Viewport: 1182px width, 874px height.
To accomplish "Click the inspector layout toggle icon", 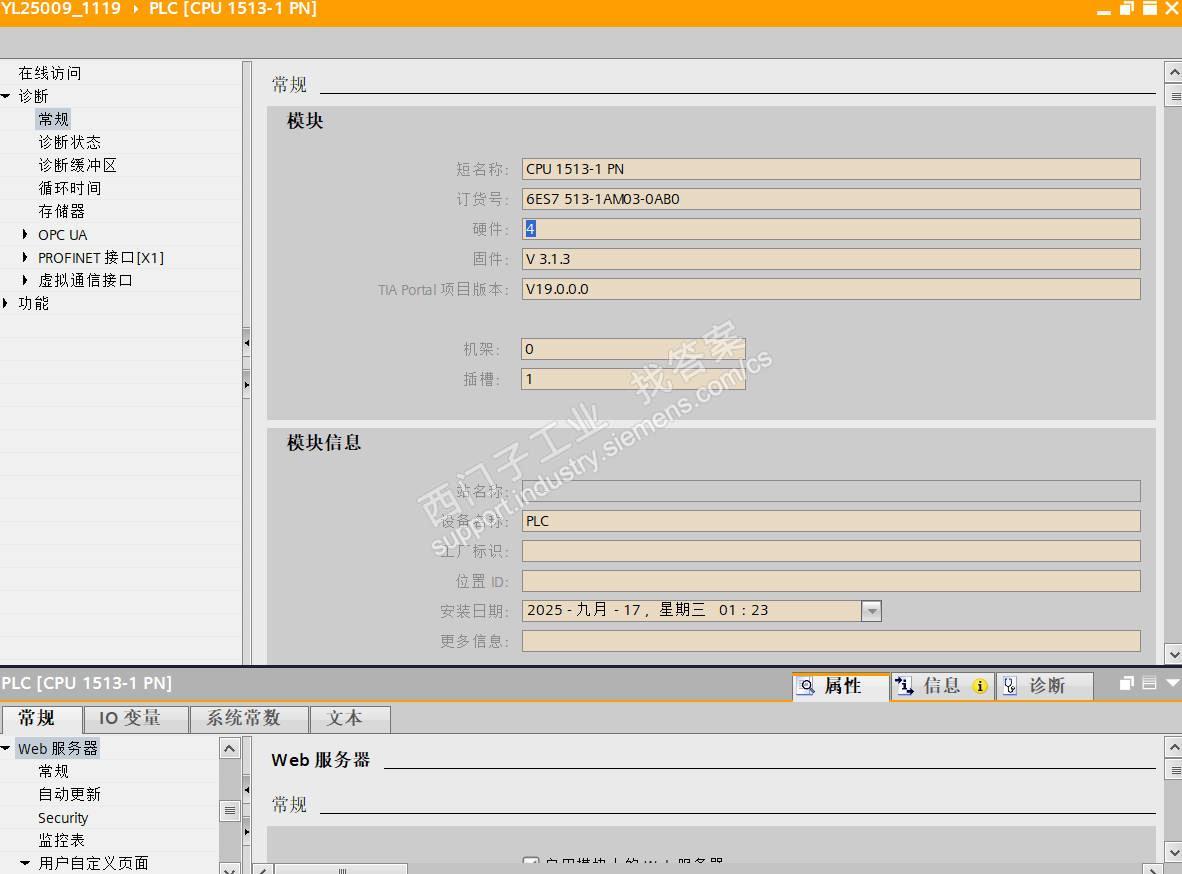I will click(x=1150, y=683).
